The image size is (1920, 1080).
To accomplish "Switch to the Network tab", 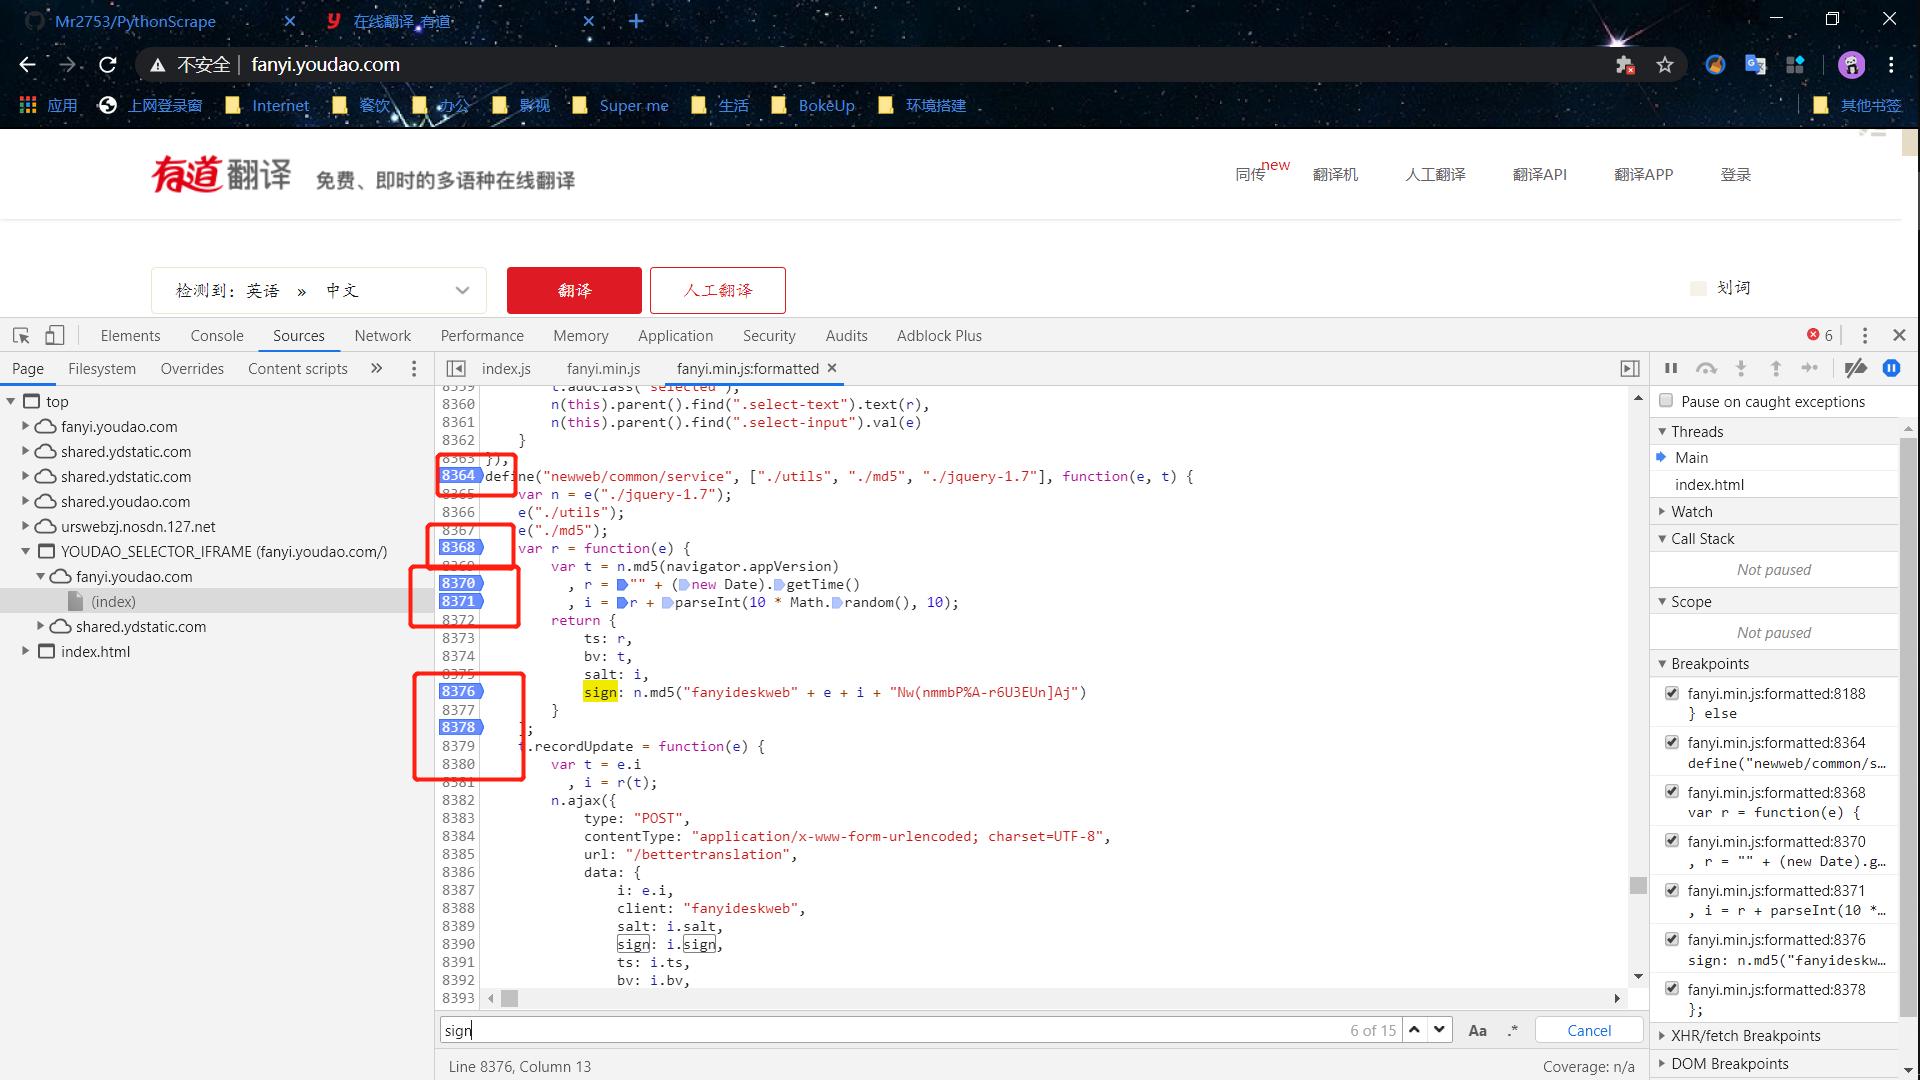I will (382, 336).
